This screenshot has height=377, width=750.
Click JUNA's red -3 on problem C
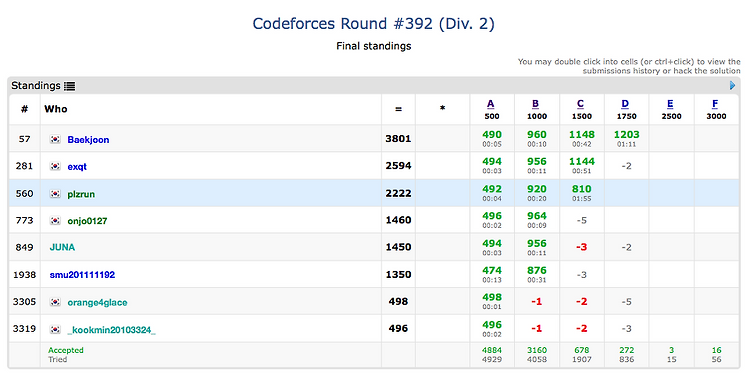click(x=581, y=247)
